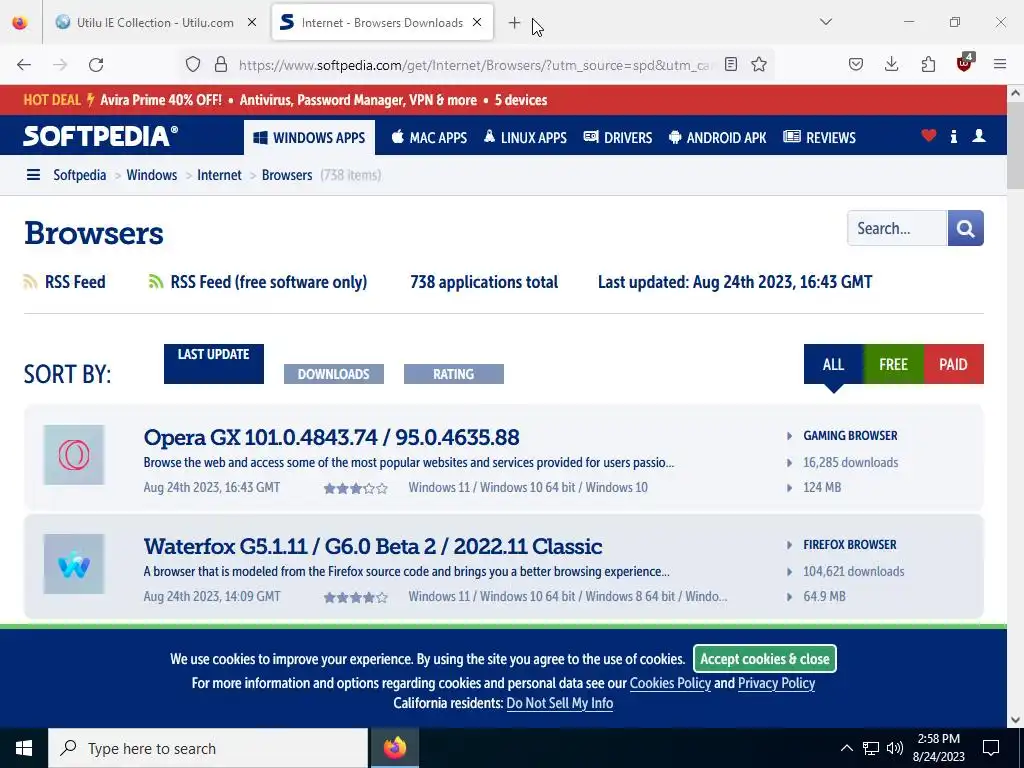1024x768 pixels.
Task: Save page to Pocket icon
Action: pos(856,64)
